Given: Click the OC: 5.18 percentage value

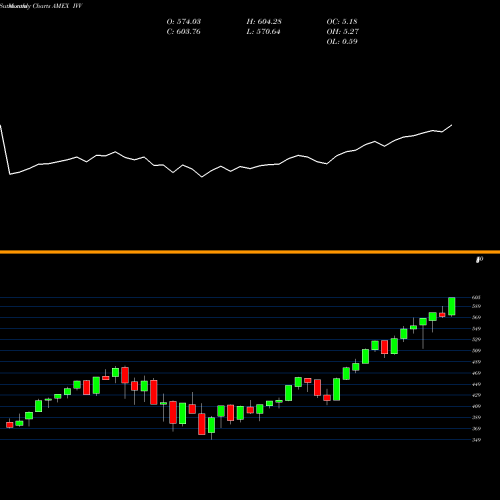Looking at the screenshot, I should (x=342, y=22).
